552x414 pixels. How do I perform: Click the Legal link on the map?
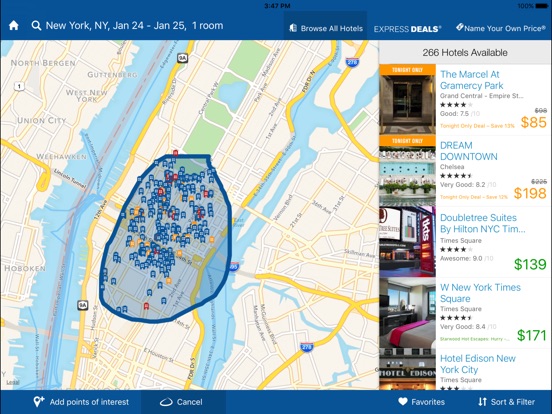point(12,382)
